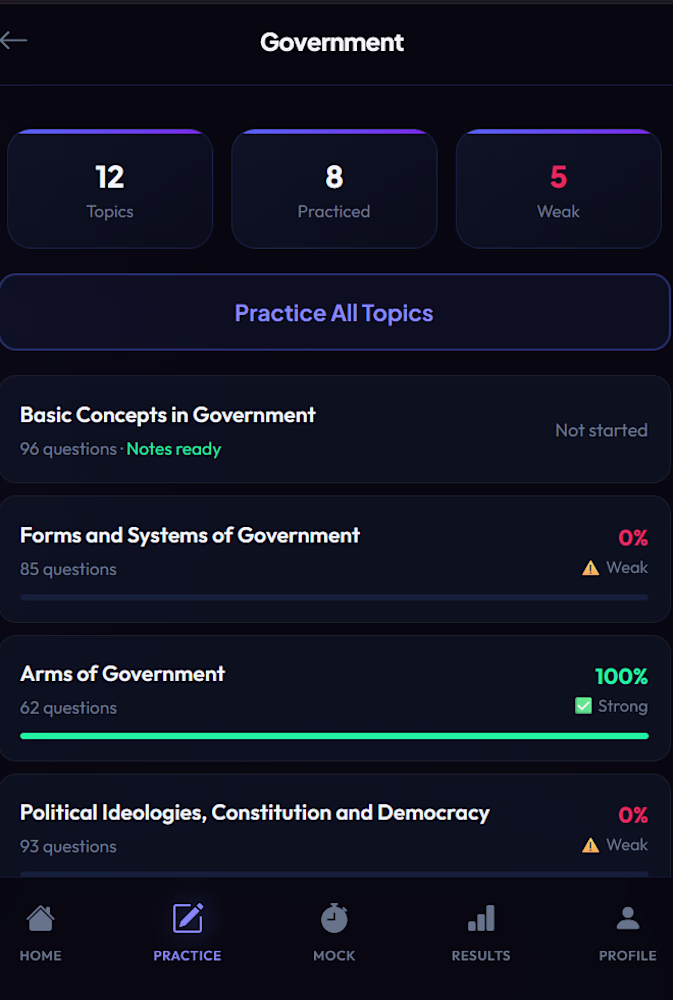
Task: Go back using the left arrow
Action: tap(14, 41)
